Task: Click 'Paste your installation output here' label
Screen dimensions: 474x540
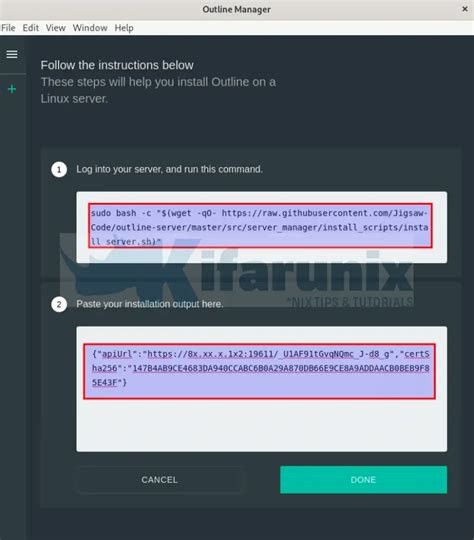Action: 150,304
